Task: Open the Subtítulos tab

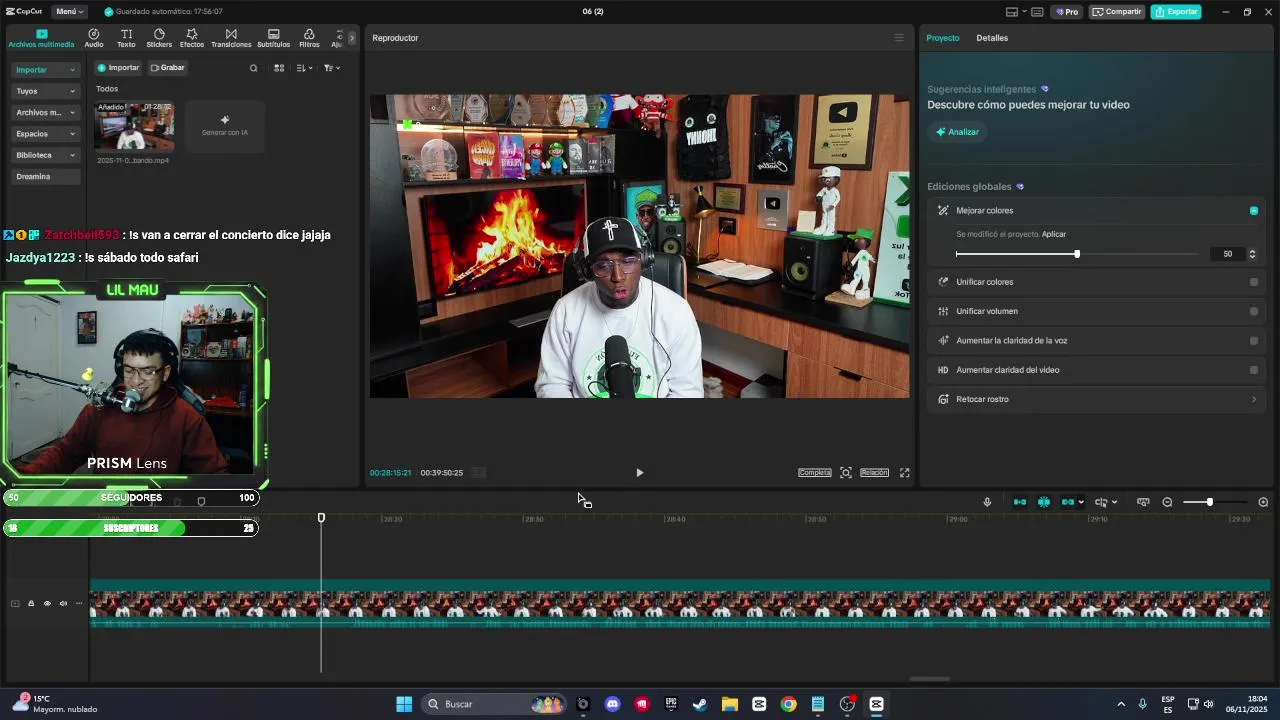Action: pyautogui.click(x=273, y=38)
